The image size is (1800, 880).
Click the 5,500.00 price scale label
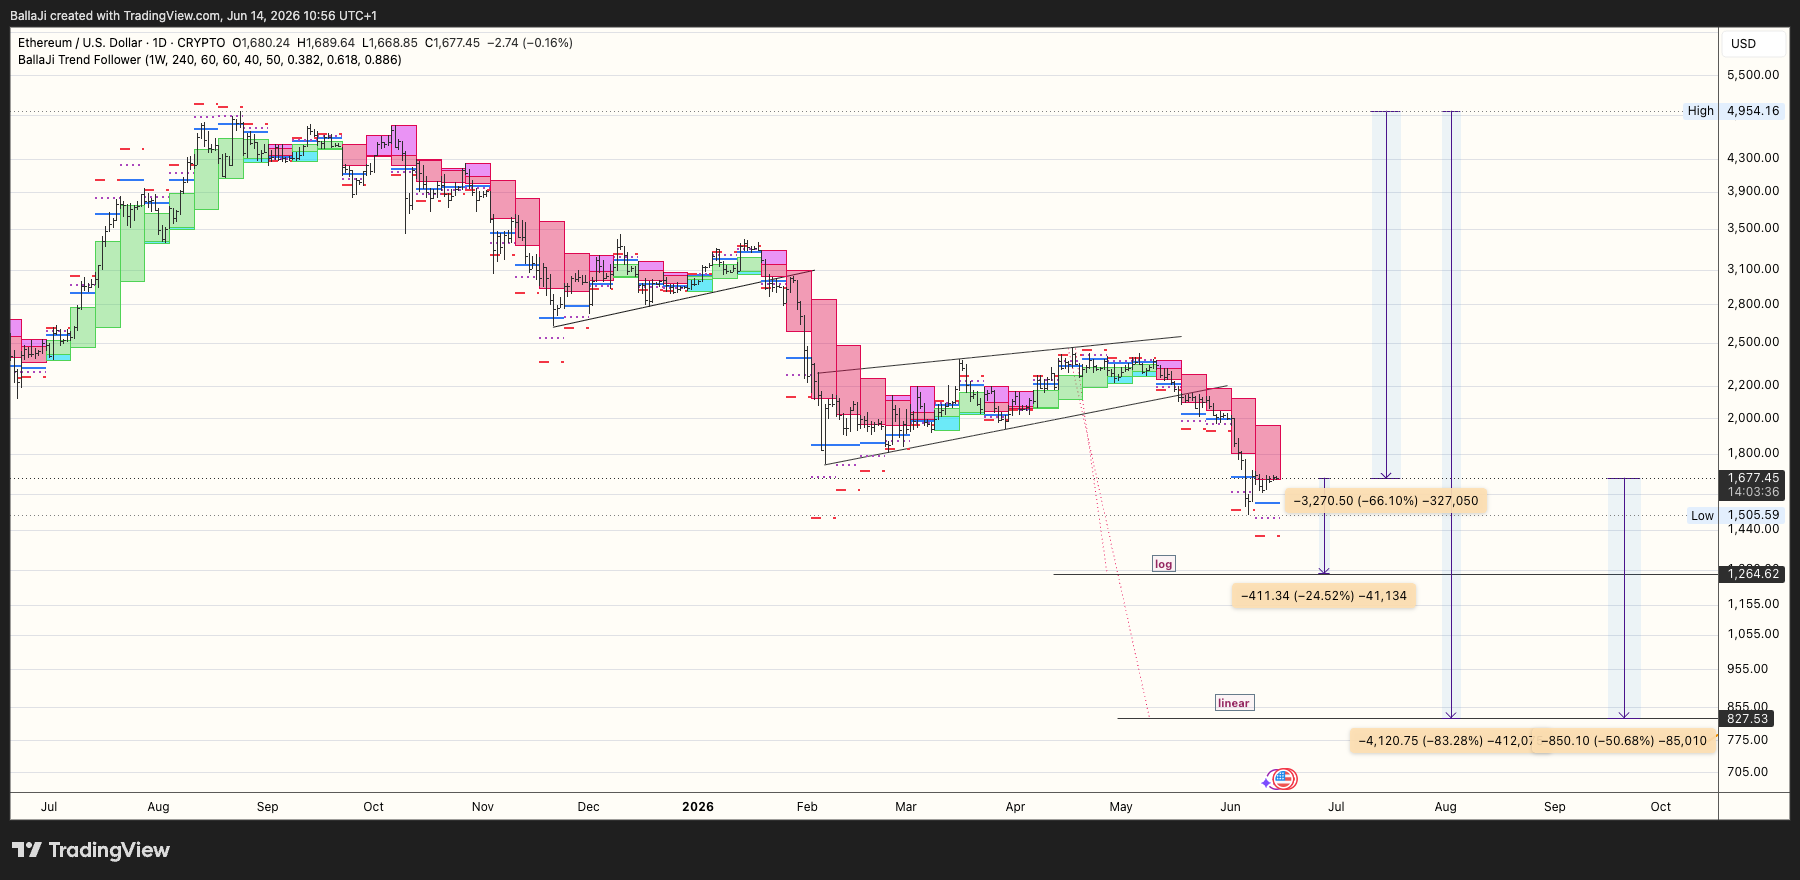[x=1753, y=75]
